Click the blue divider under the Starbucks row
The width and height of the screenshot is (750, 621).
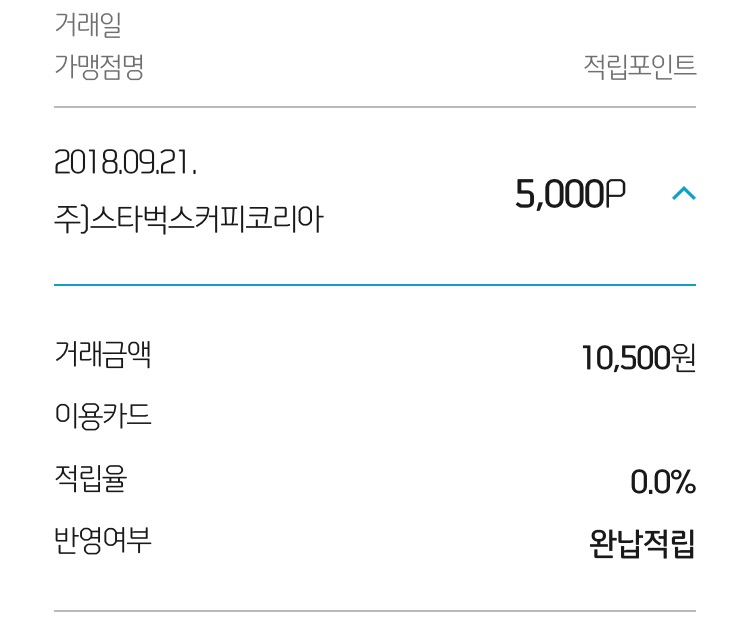tap(375, 285)
